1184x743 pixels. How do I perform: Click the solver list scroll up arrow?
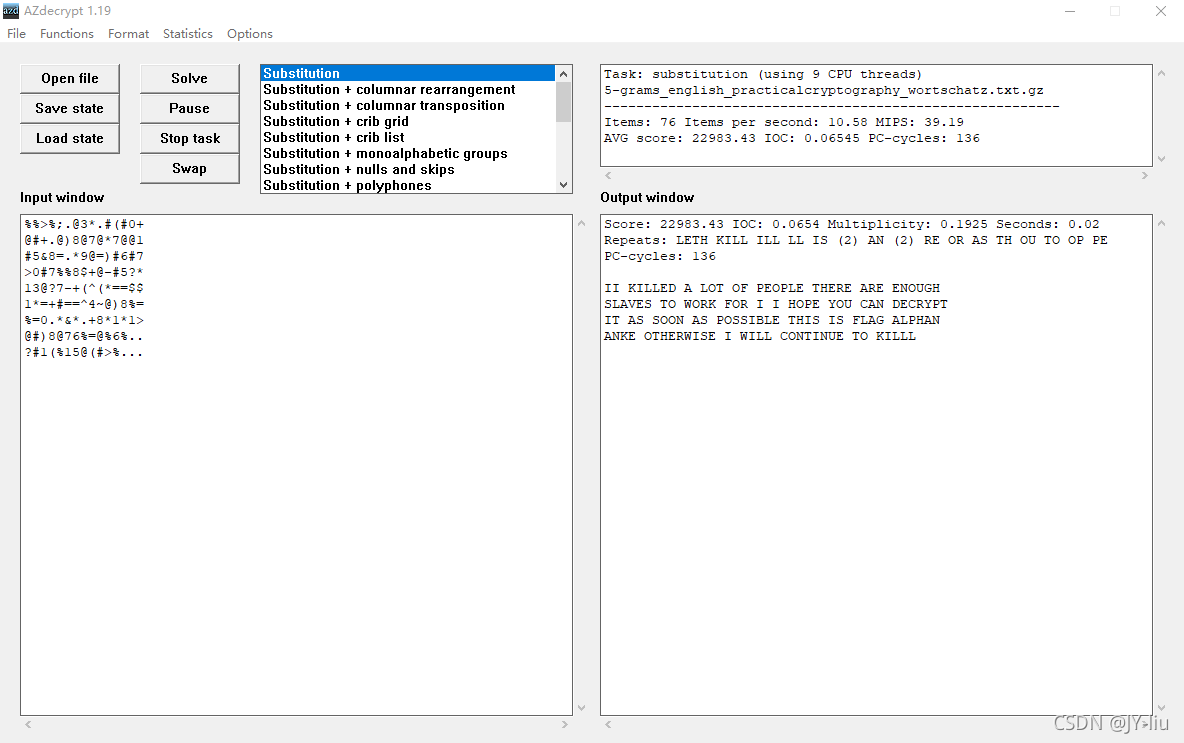point(563,74)
